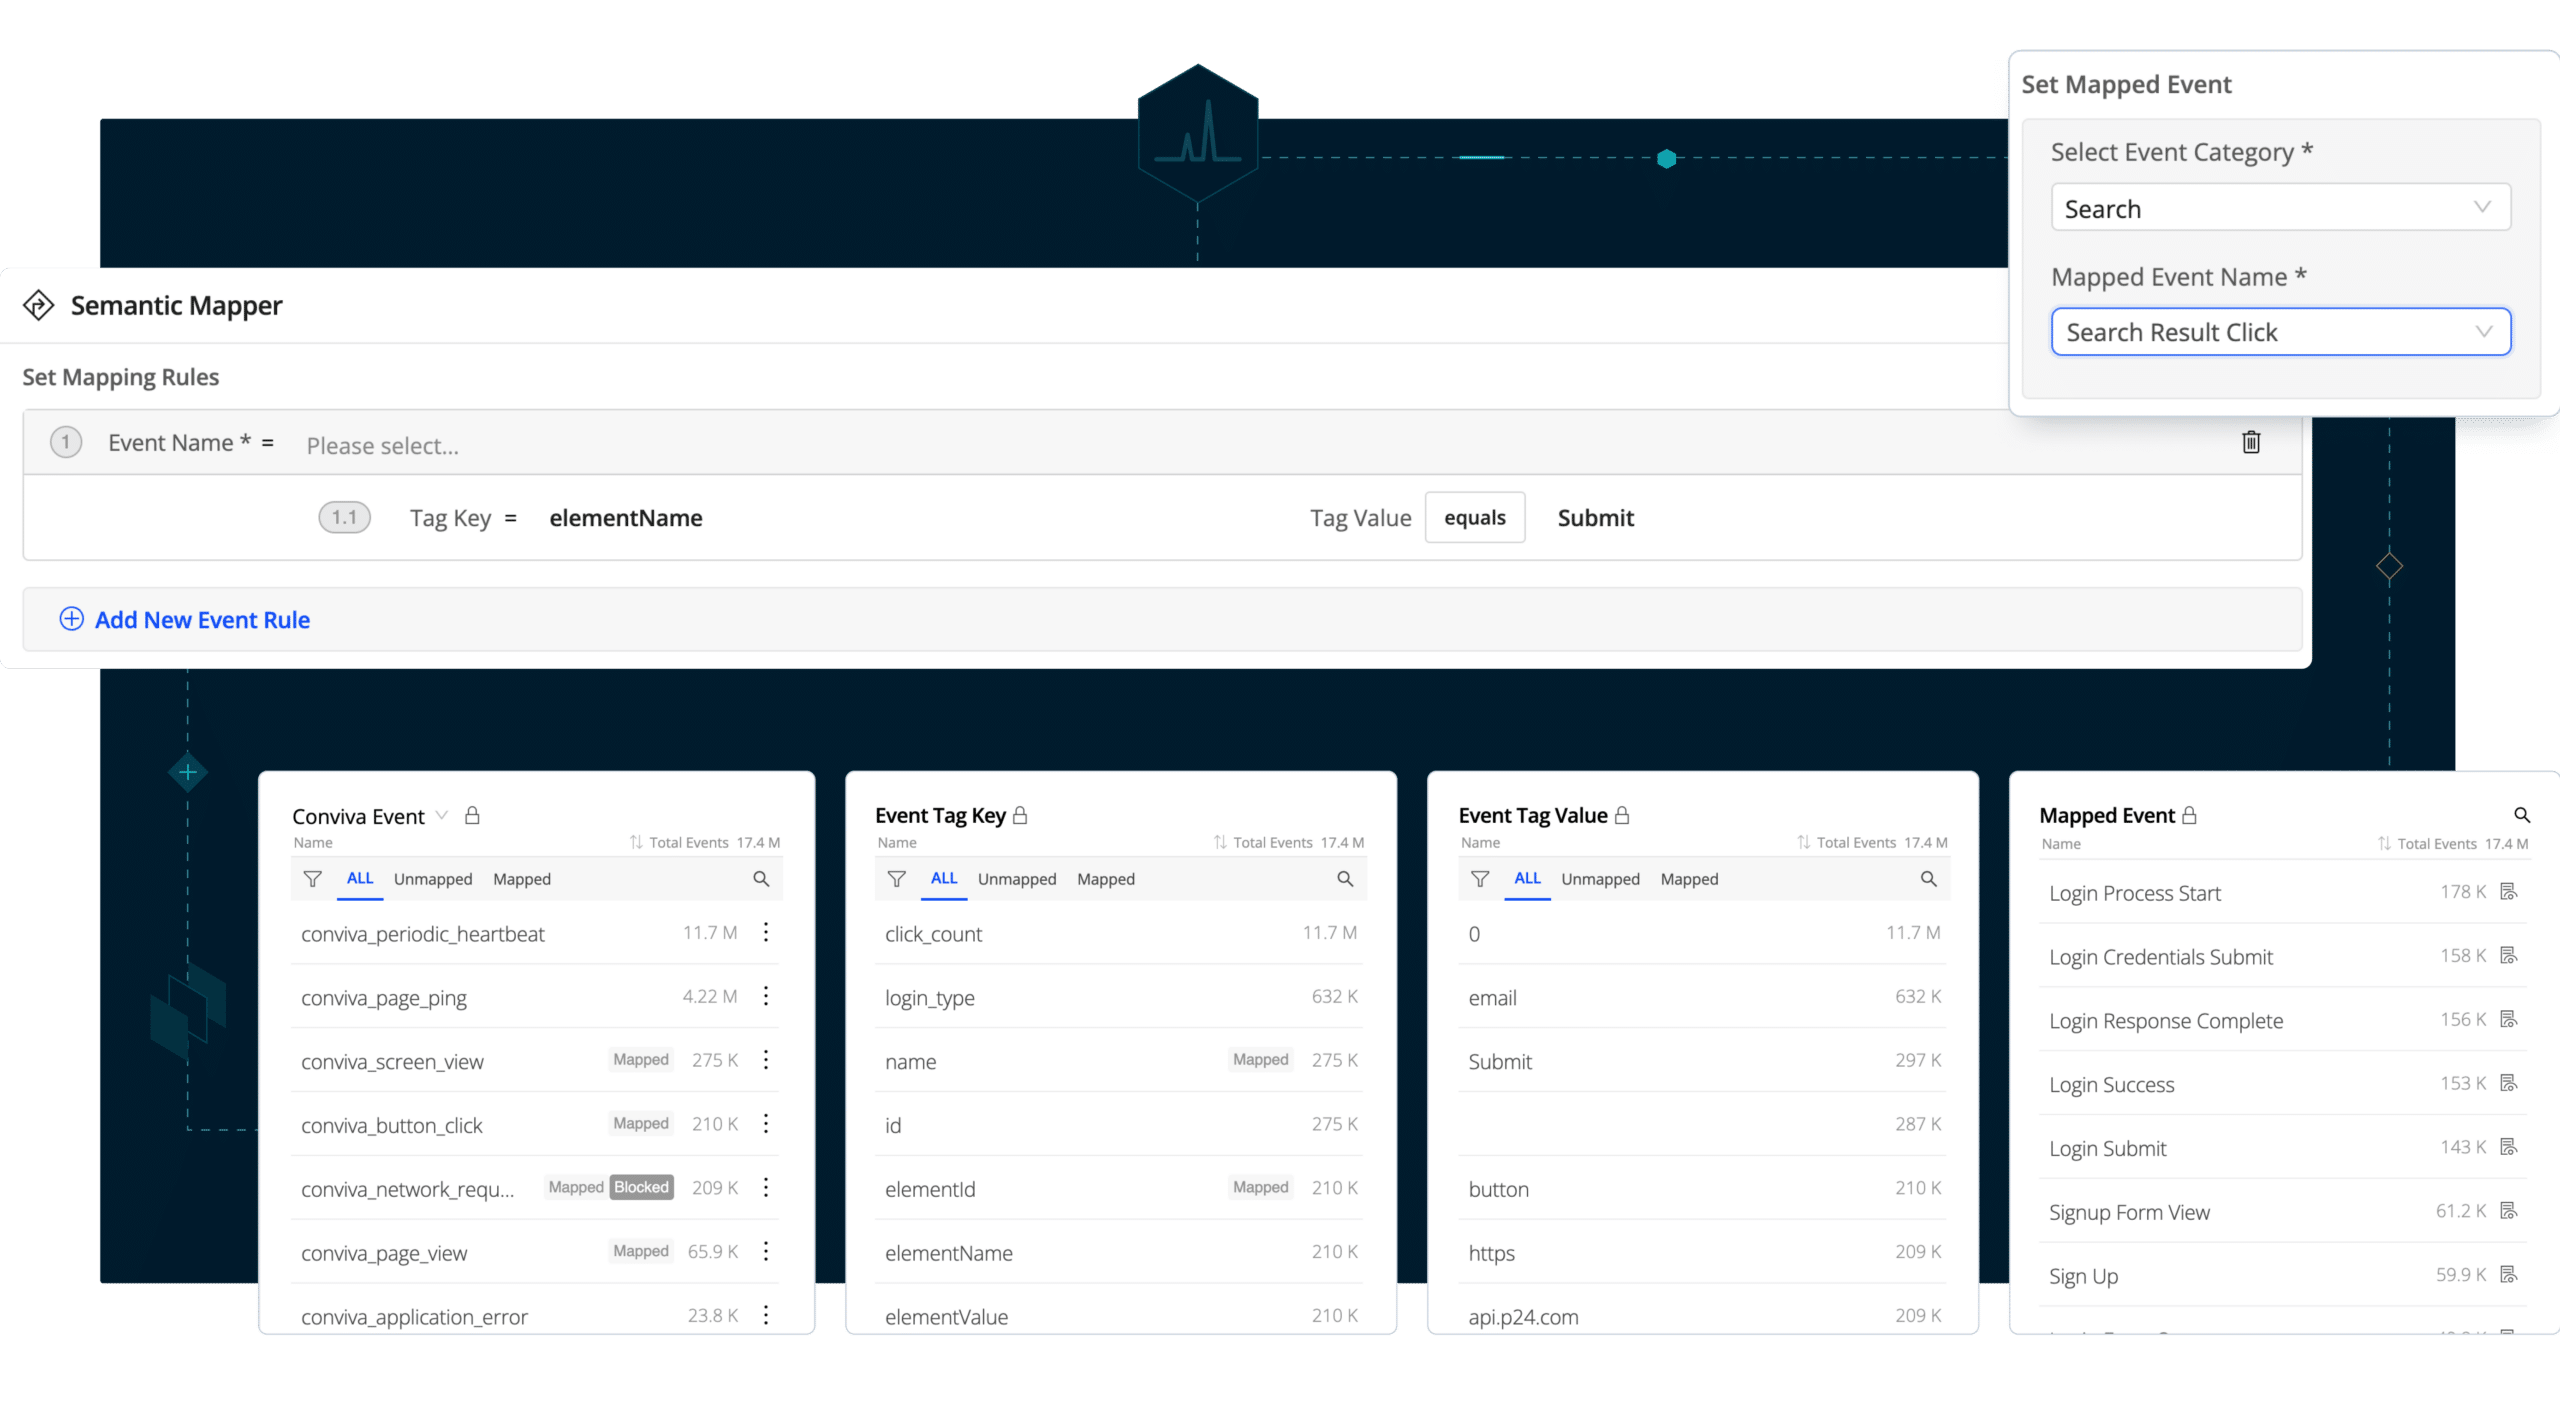Select elementName row in Event Tag Key
Screen dimensions: 2560x1425
pos(948,1253)
